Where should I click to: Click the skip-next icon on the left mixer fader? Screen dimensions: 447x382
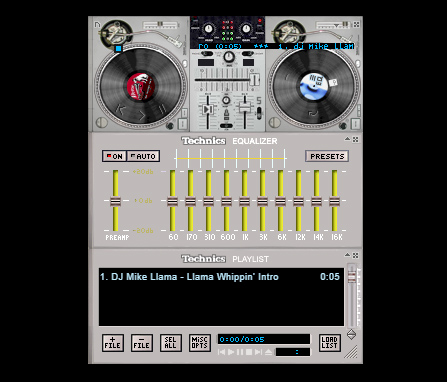click(x=208, y=109)
